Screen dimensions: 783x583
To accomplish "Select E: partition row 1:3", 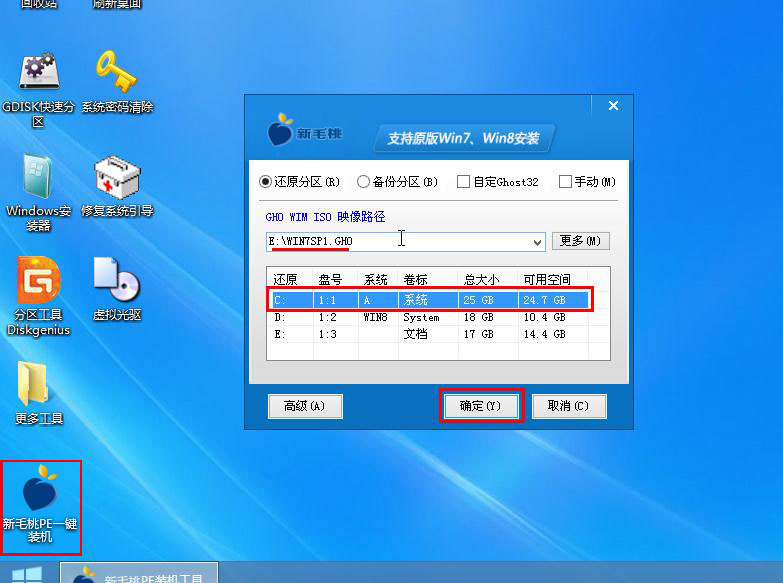I will (430, 334).
